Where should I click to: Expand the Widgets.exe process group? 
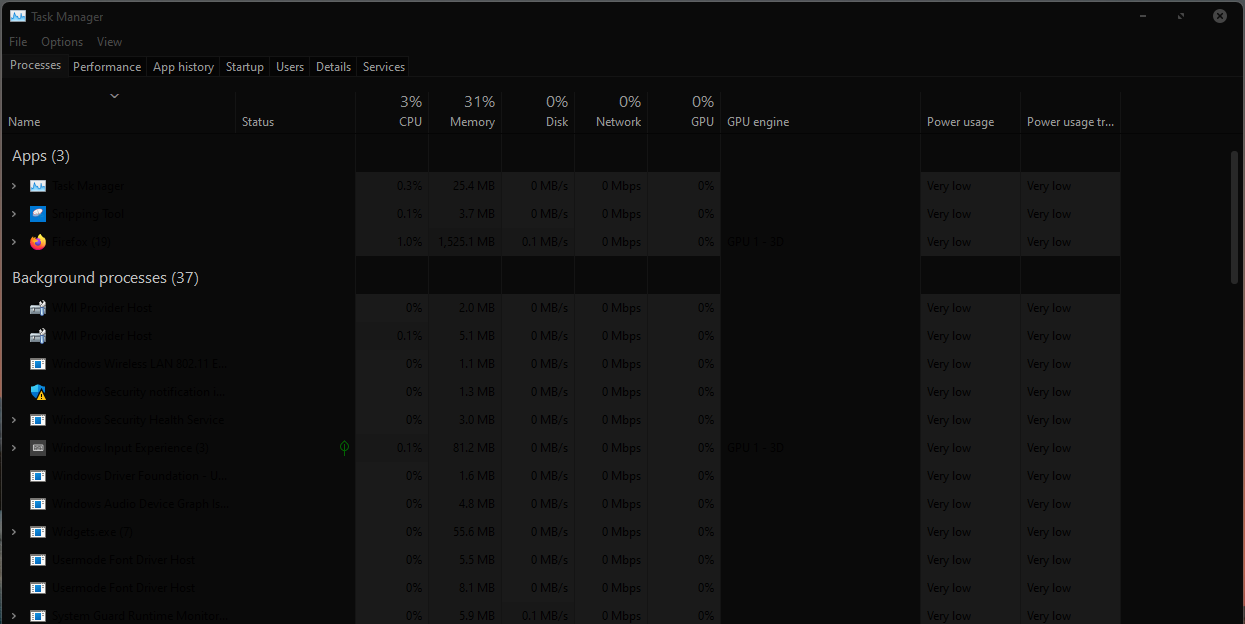[13, 531]
